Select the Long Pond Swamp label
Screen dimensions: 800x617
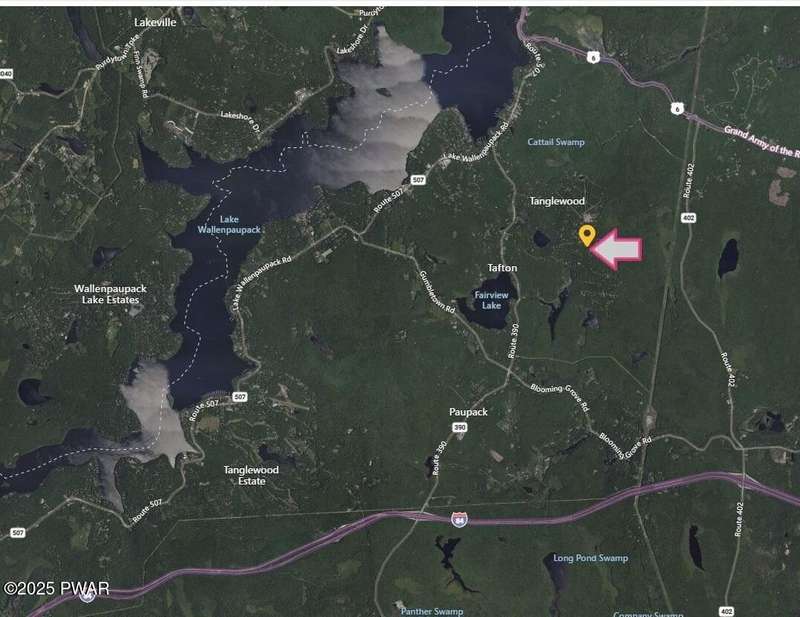(590, 558)
